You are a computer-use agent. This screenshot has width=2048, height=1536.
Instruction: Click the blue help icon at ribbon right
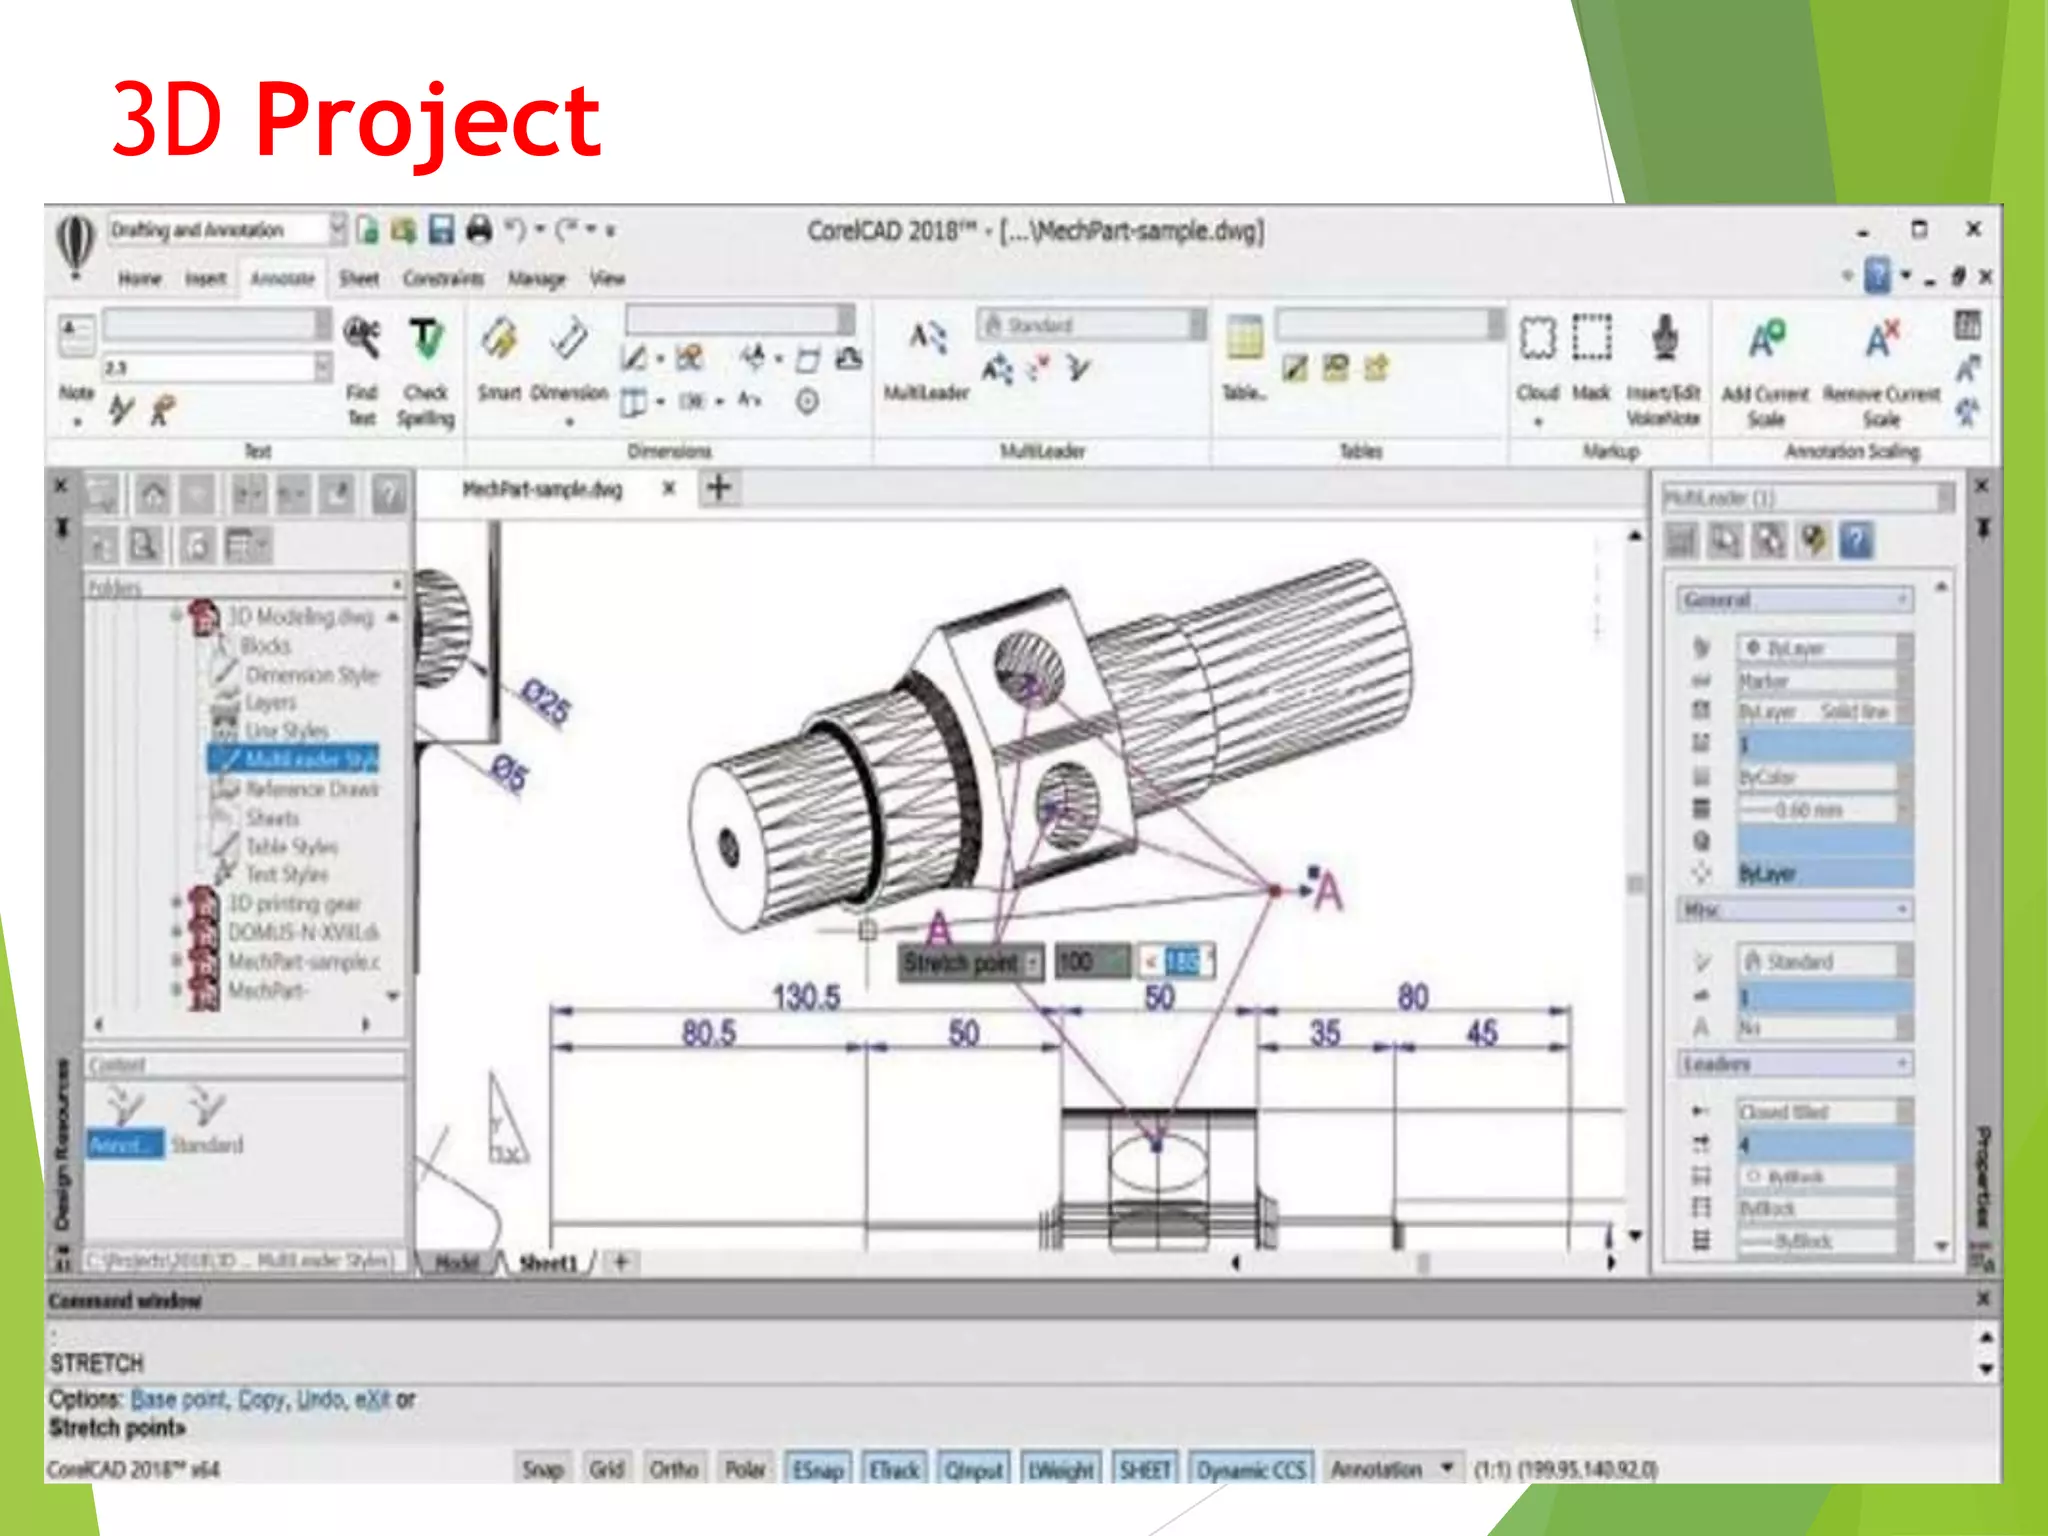(1878, 275)
